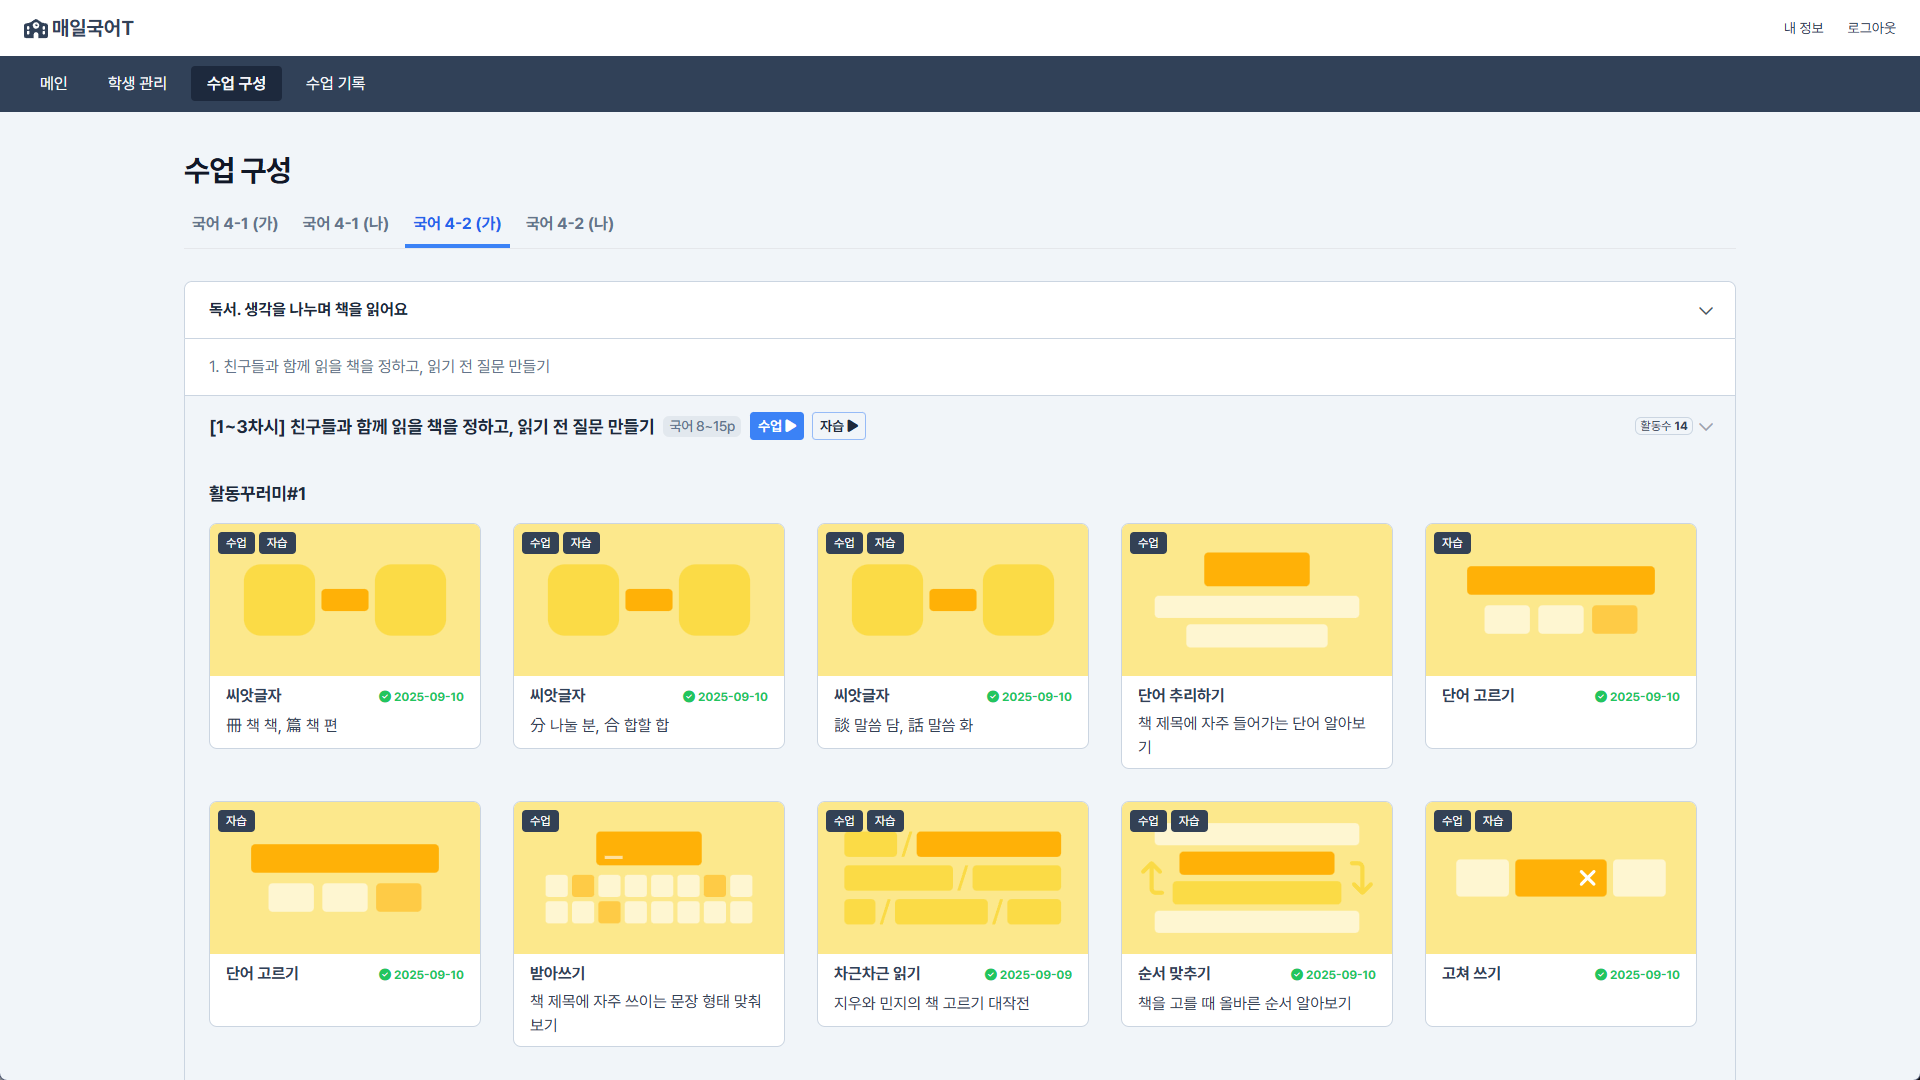Click the 로그아웃 link
1920x1080 pixels.
click(x=1870, y=28)
